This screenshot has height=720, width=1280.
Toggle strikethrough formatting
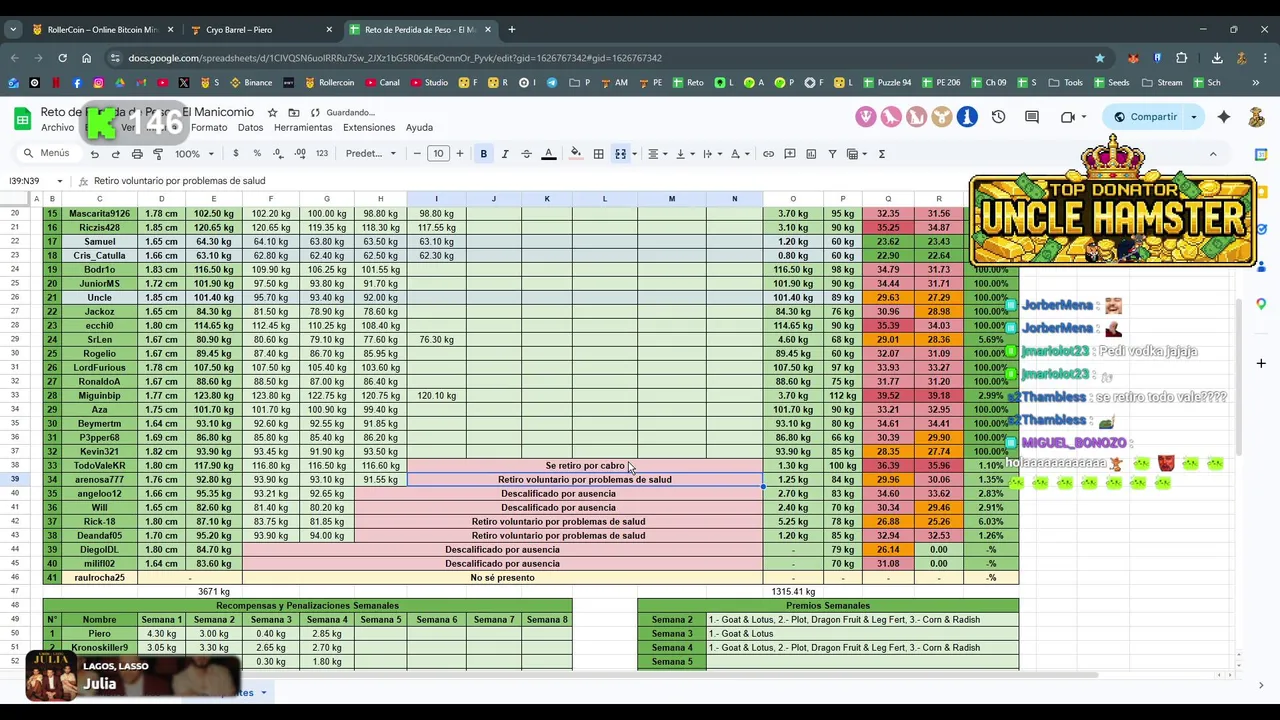coord(526,154)
